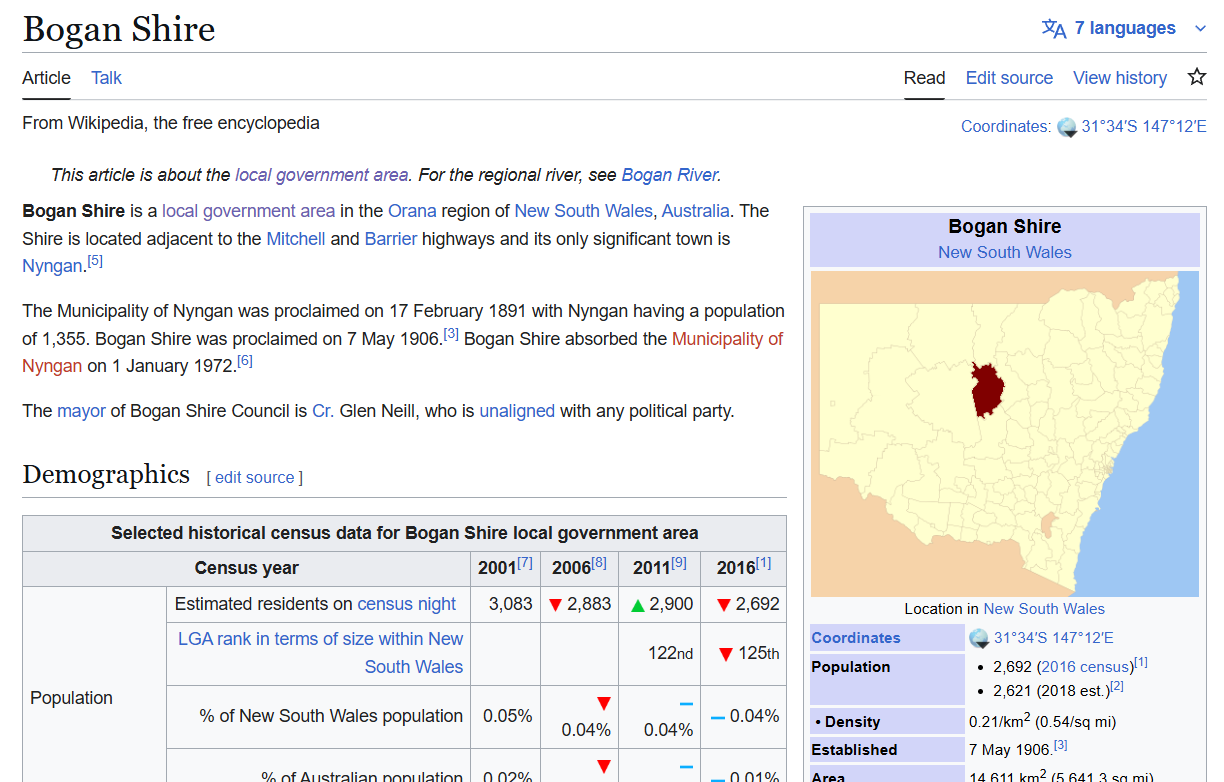Screen dimensions: 1224x782
Task: Open the unaligned link
Action: click(517, 411)
